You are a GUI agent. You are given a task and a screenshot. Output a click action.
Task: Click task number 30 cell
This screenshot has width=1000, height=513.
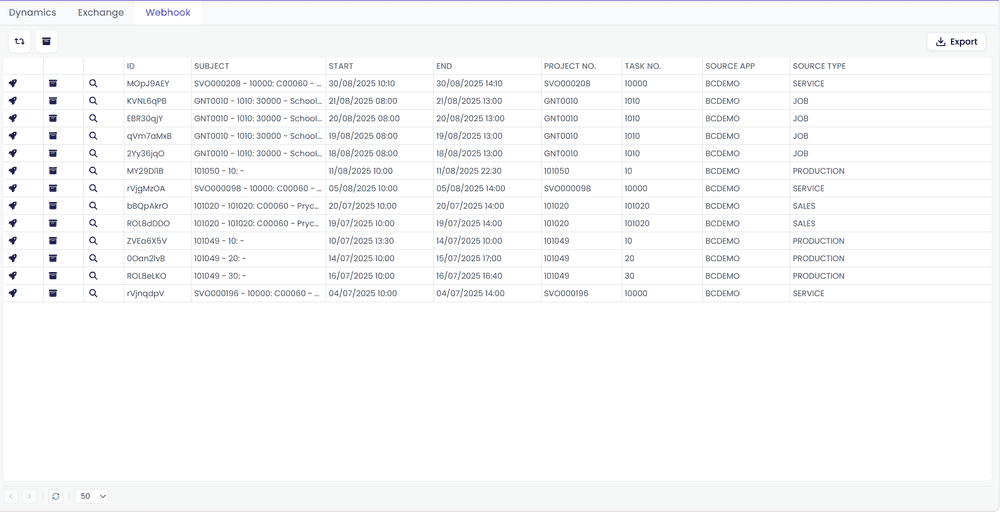click(630, 276)
